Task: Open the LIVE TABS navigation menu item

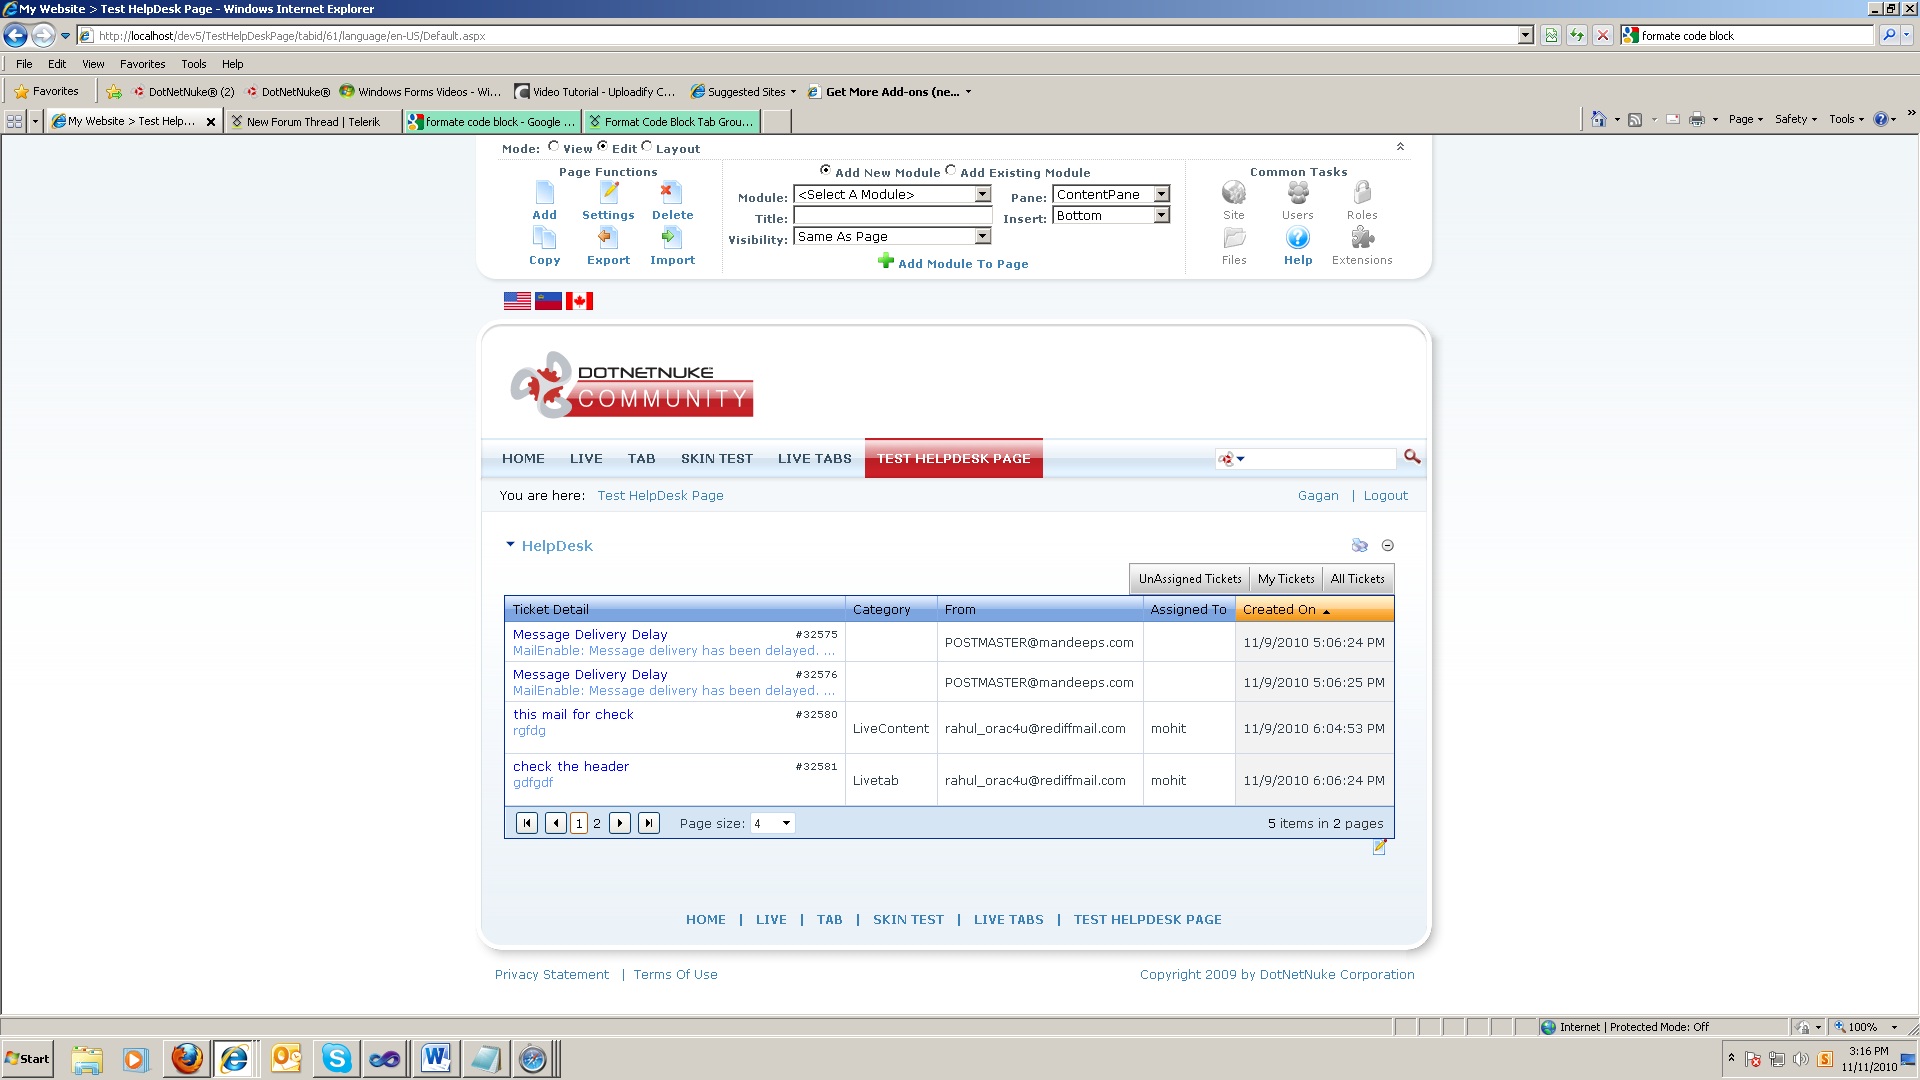Action: (814, 459)
